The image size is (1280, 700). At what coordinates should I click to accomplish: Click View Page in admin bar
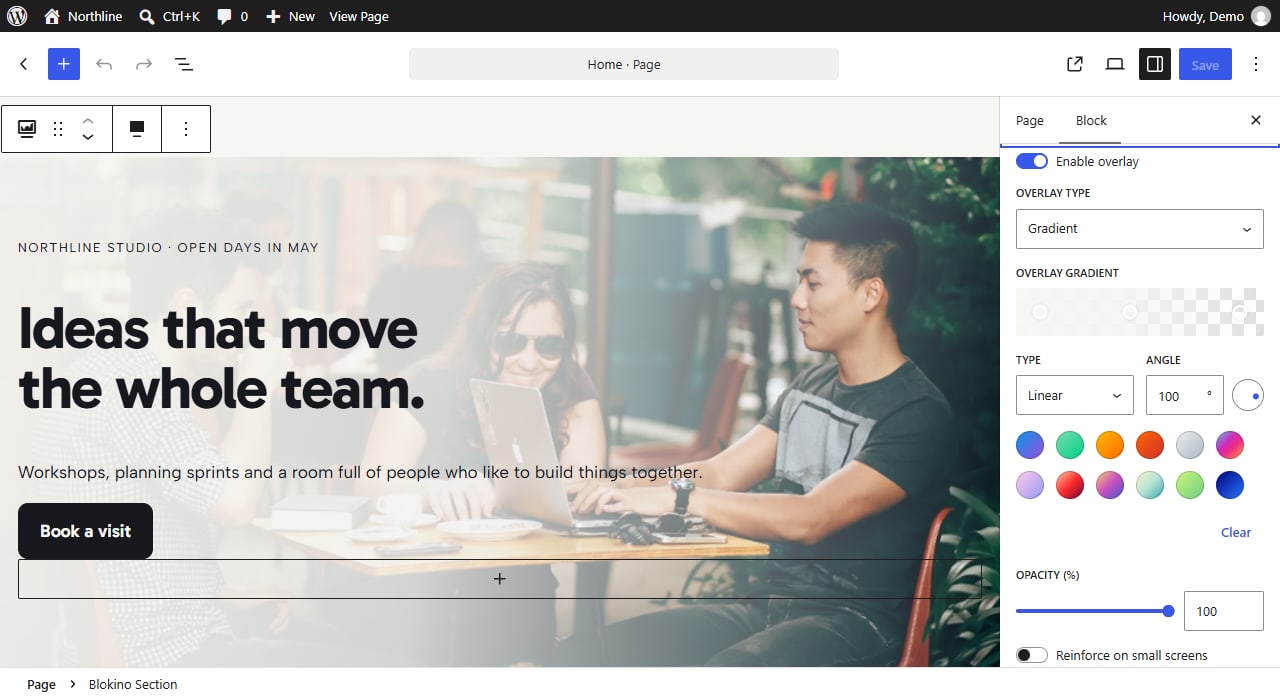click(359, 16)
